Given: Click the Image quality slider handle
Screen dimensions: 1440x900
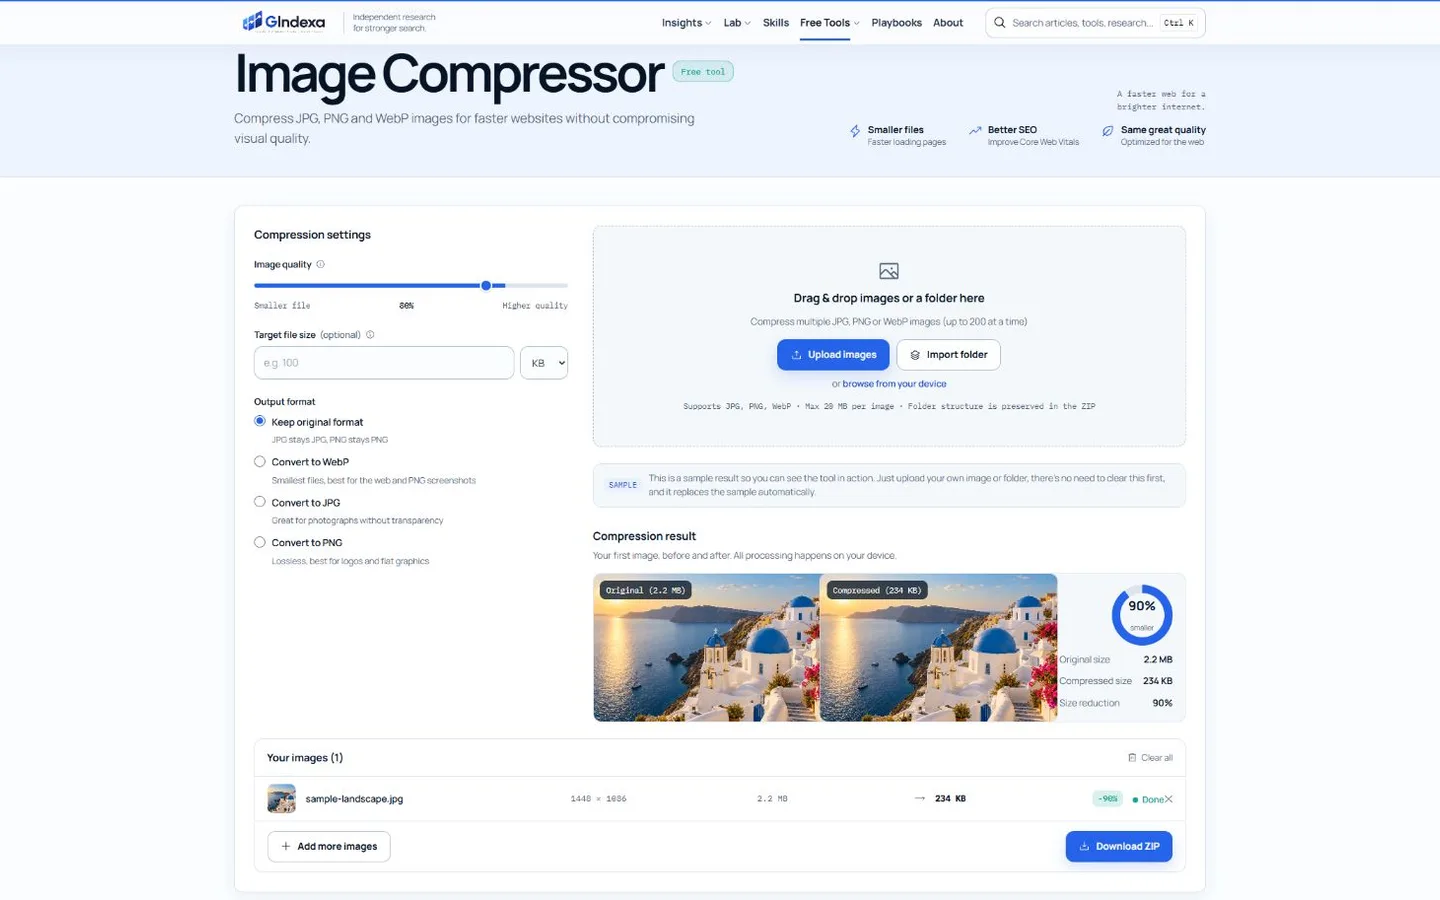Looking at the screenshot, I should tap(486, 286).
